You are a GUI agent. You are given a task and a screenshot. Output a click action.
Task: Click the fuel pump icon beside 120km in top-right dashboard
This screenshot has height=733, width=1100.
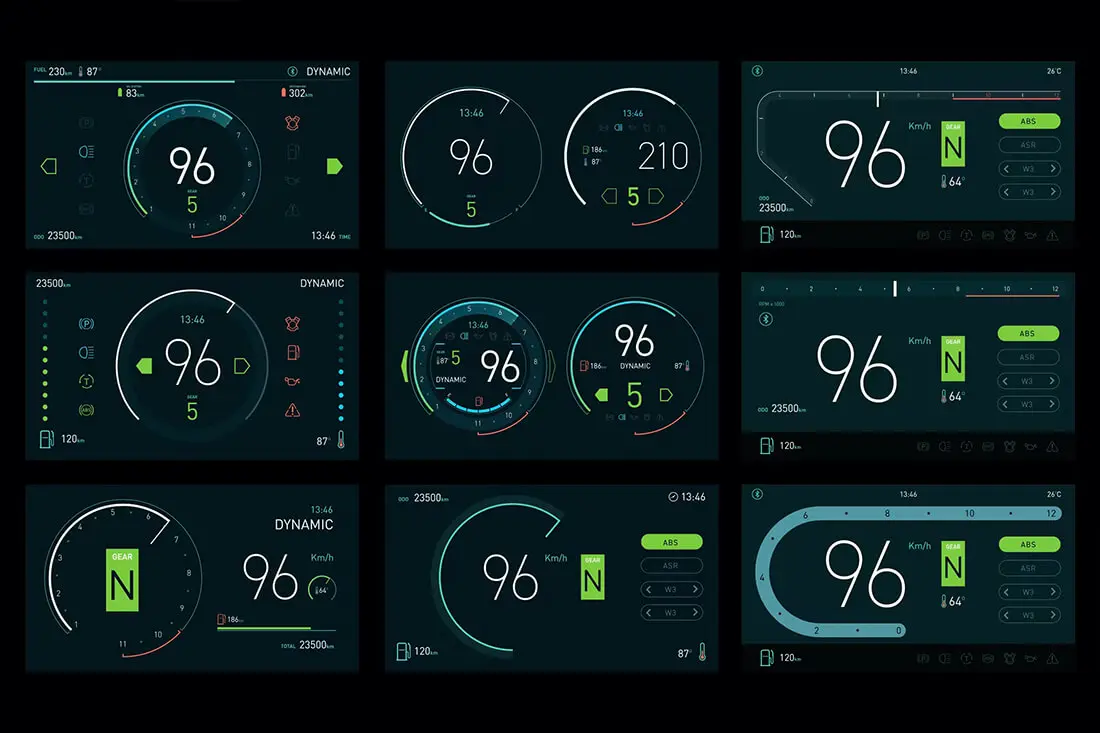(x=766, y=234)
